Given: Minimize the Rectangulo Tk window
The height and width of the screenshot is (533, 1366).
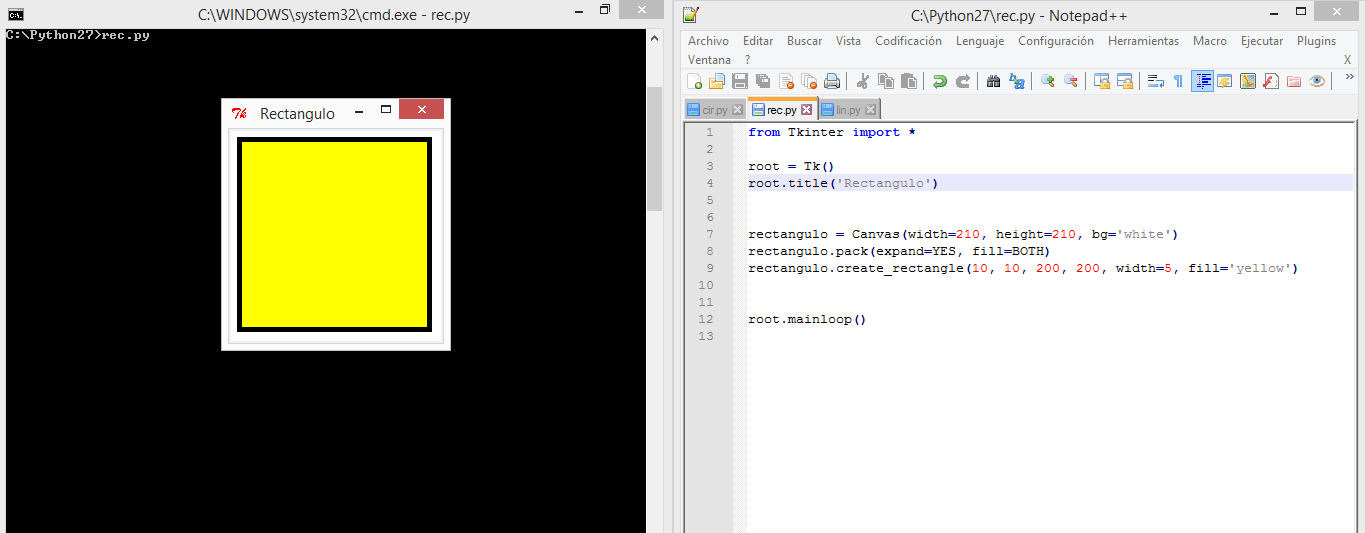Looking at the screenshot, I should click(359, 110).
